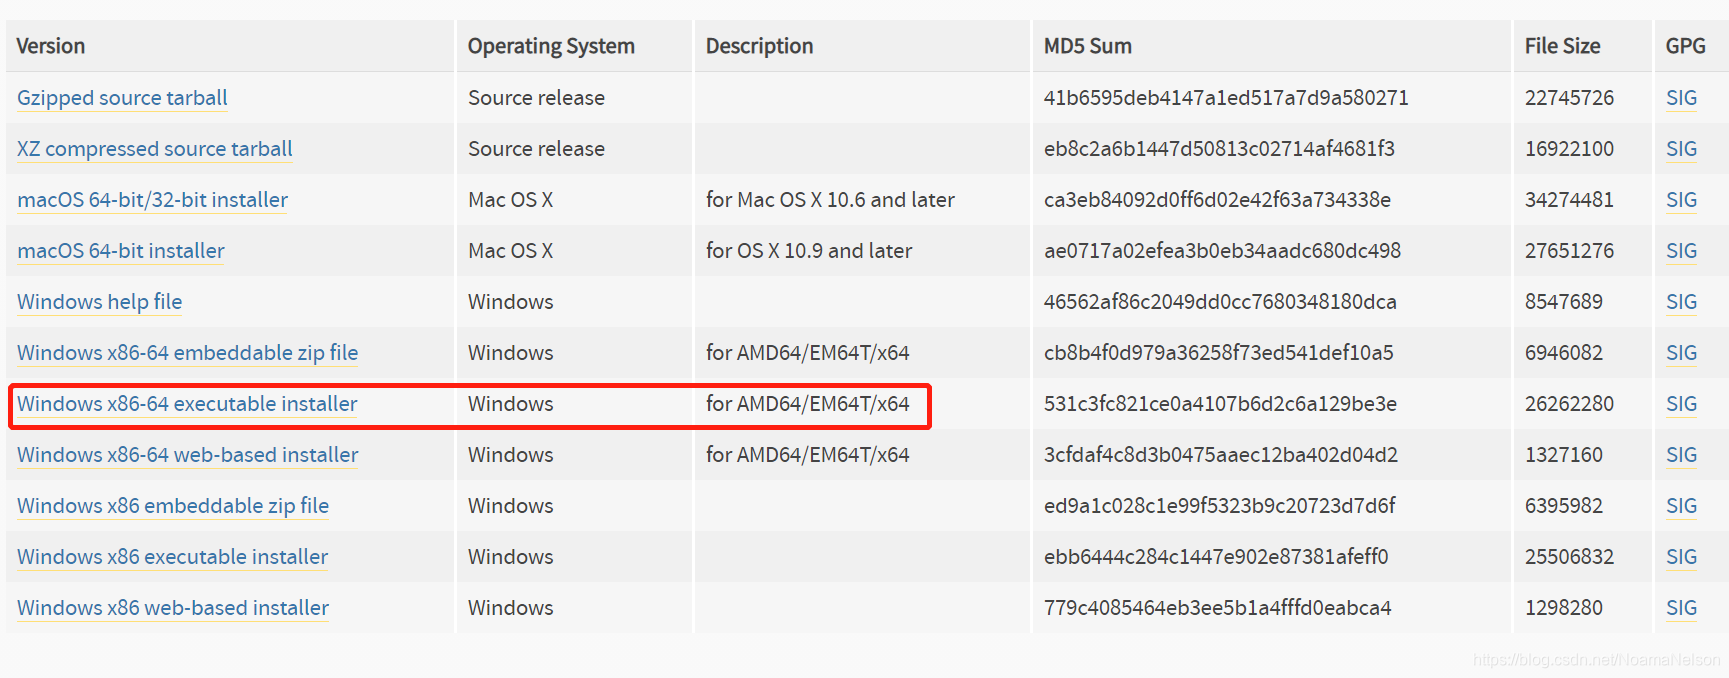Screen dimensions: 1729x678
Task: Select MD5 ae0717a02efea3b0eb34aadc680dc498
Action: coord(1222,251)
